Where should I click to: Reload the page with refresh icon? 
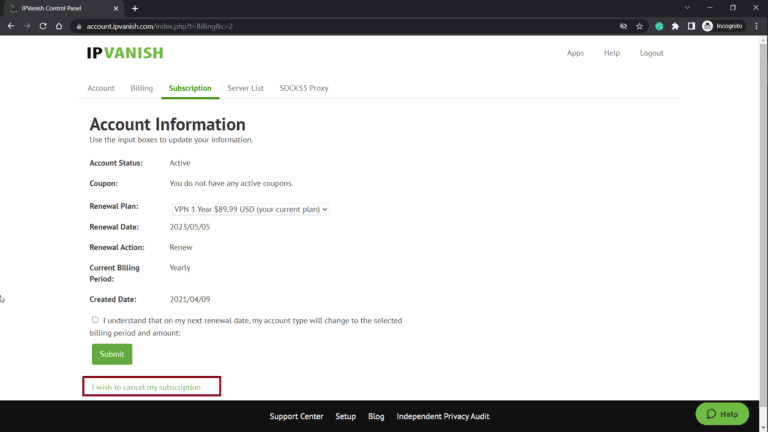tap(43, 26)
